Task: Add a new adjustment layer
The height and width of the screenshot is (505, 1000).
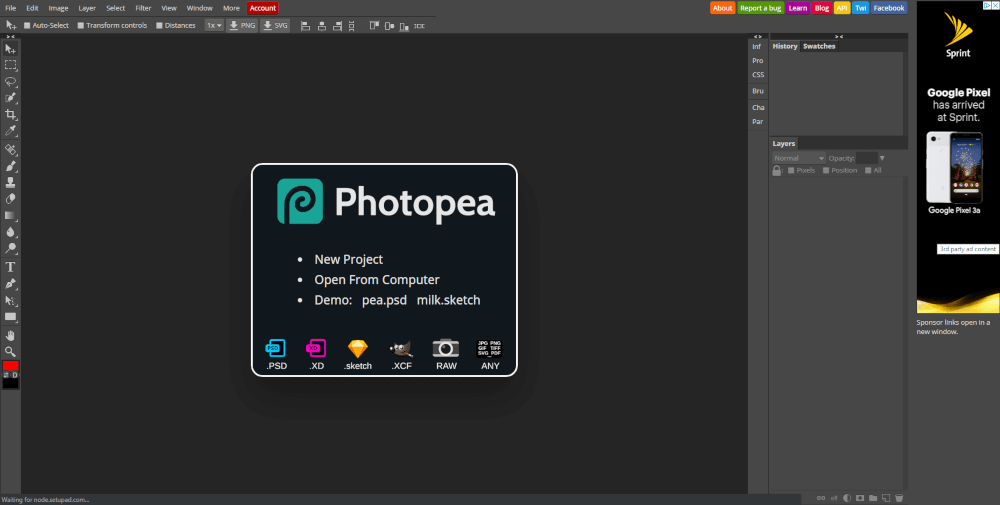Action: tap(847, 498)
